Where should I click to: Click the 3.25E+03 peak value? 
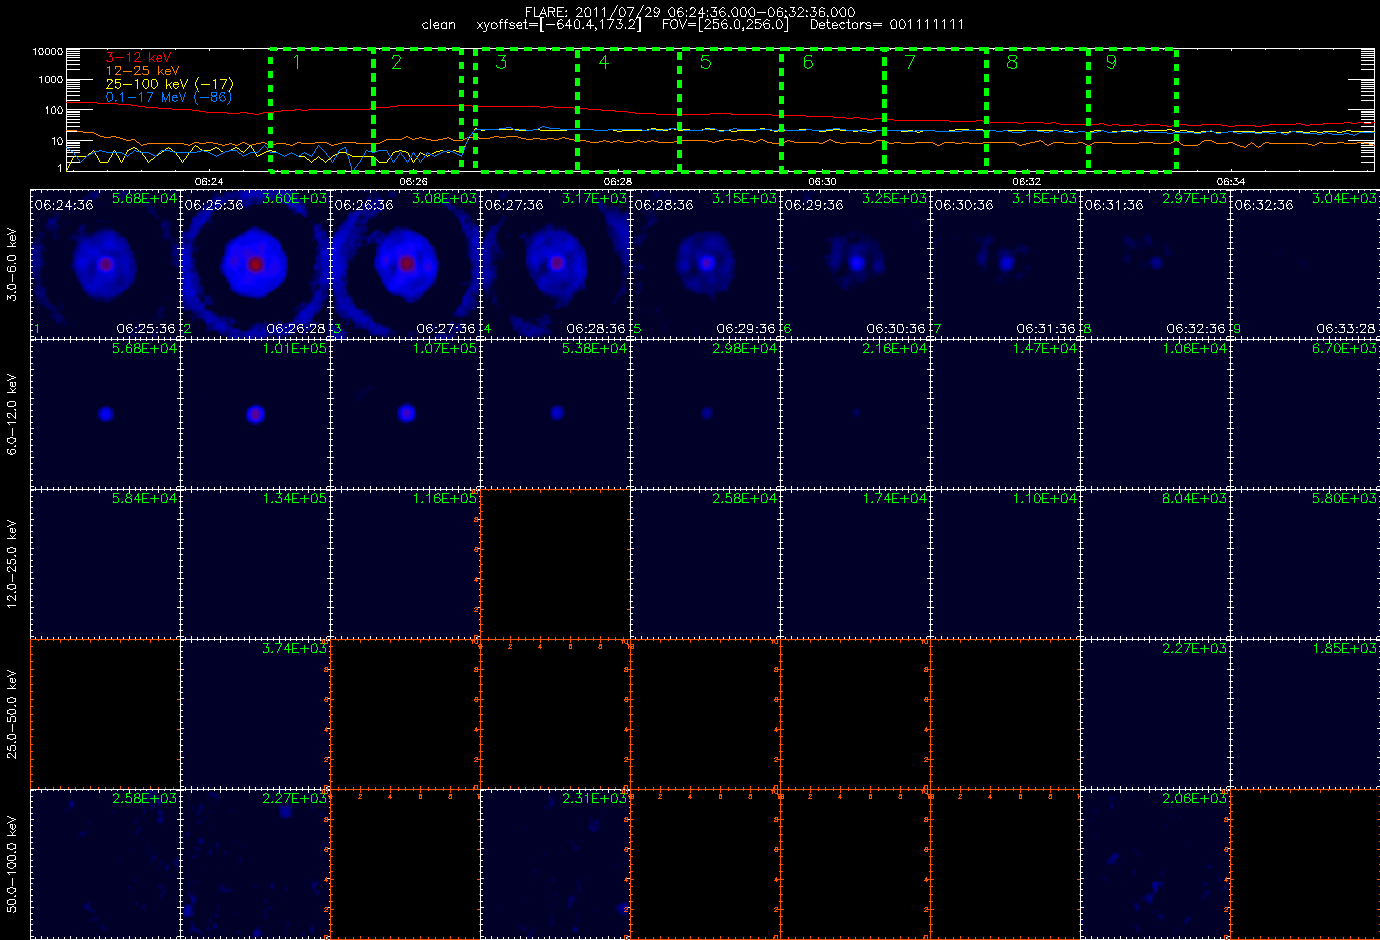(x=894, y=199)
